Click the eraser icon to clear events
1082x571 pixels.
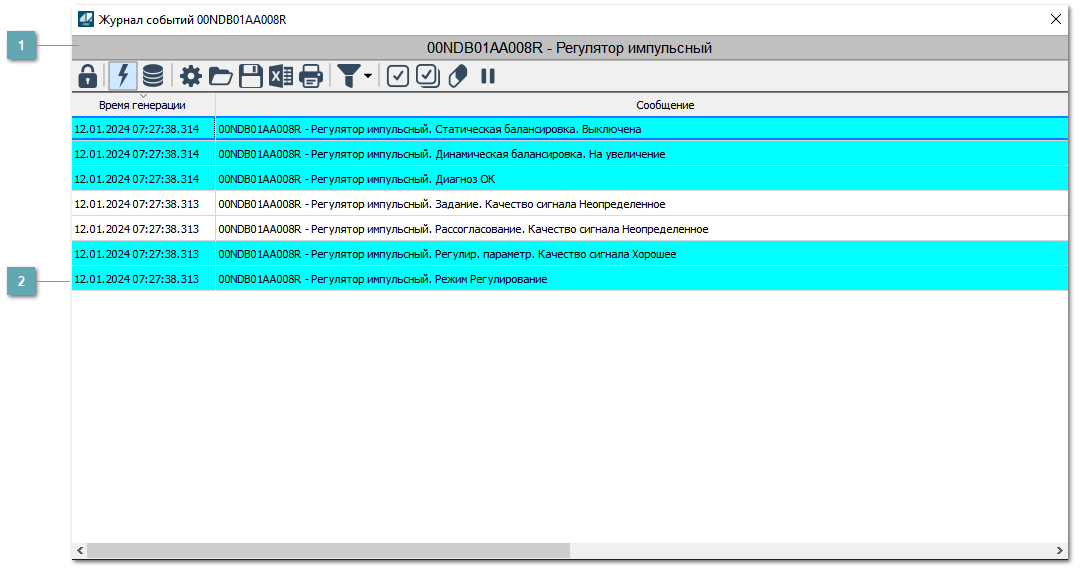point(458,76)
